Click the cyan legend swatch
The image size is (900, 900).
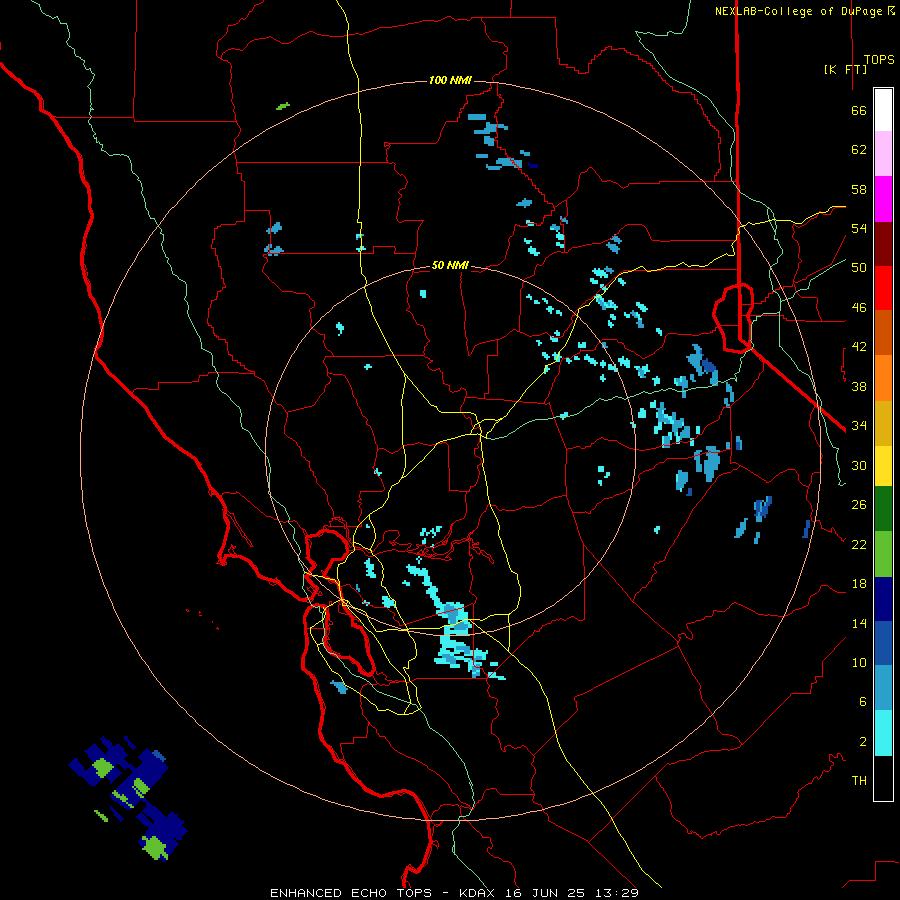point(883,733)
